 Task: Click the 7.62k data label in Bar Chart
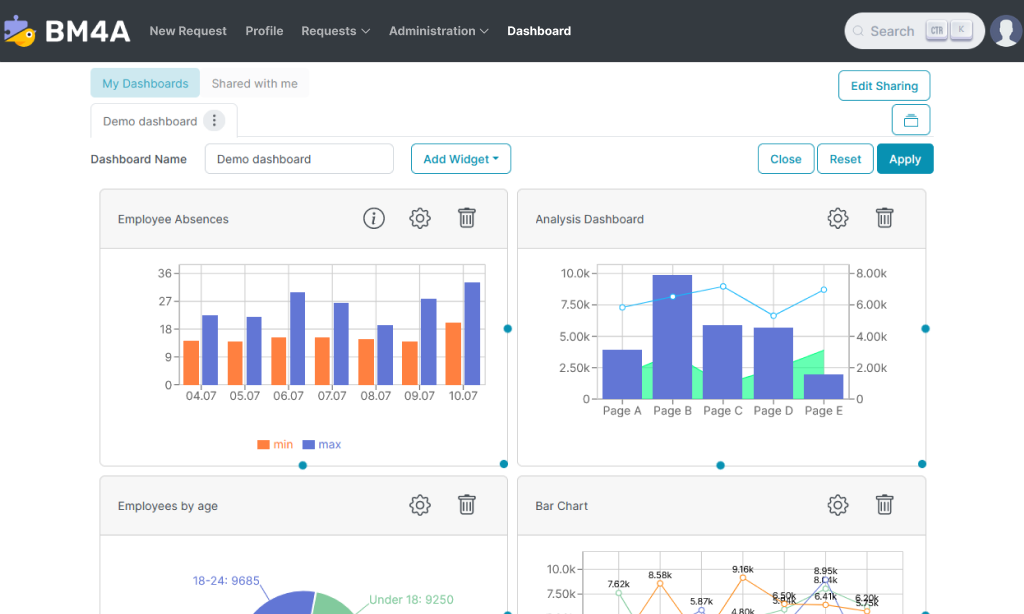618,584
